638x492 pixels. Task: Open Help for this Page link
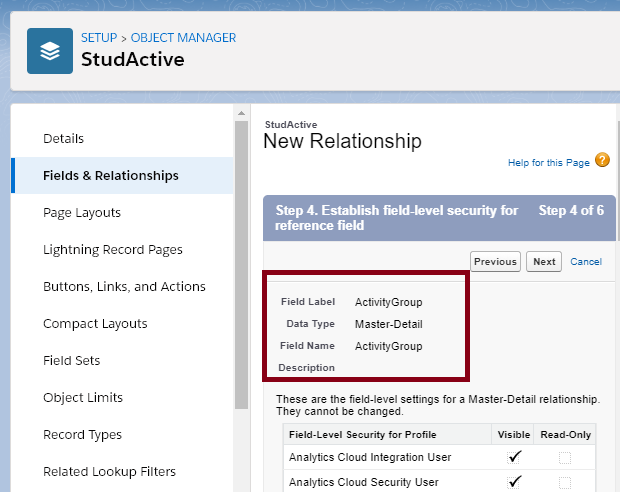click(548, 163)
